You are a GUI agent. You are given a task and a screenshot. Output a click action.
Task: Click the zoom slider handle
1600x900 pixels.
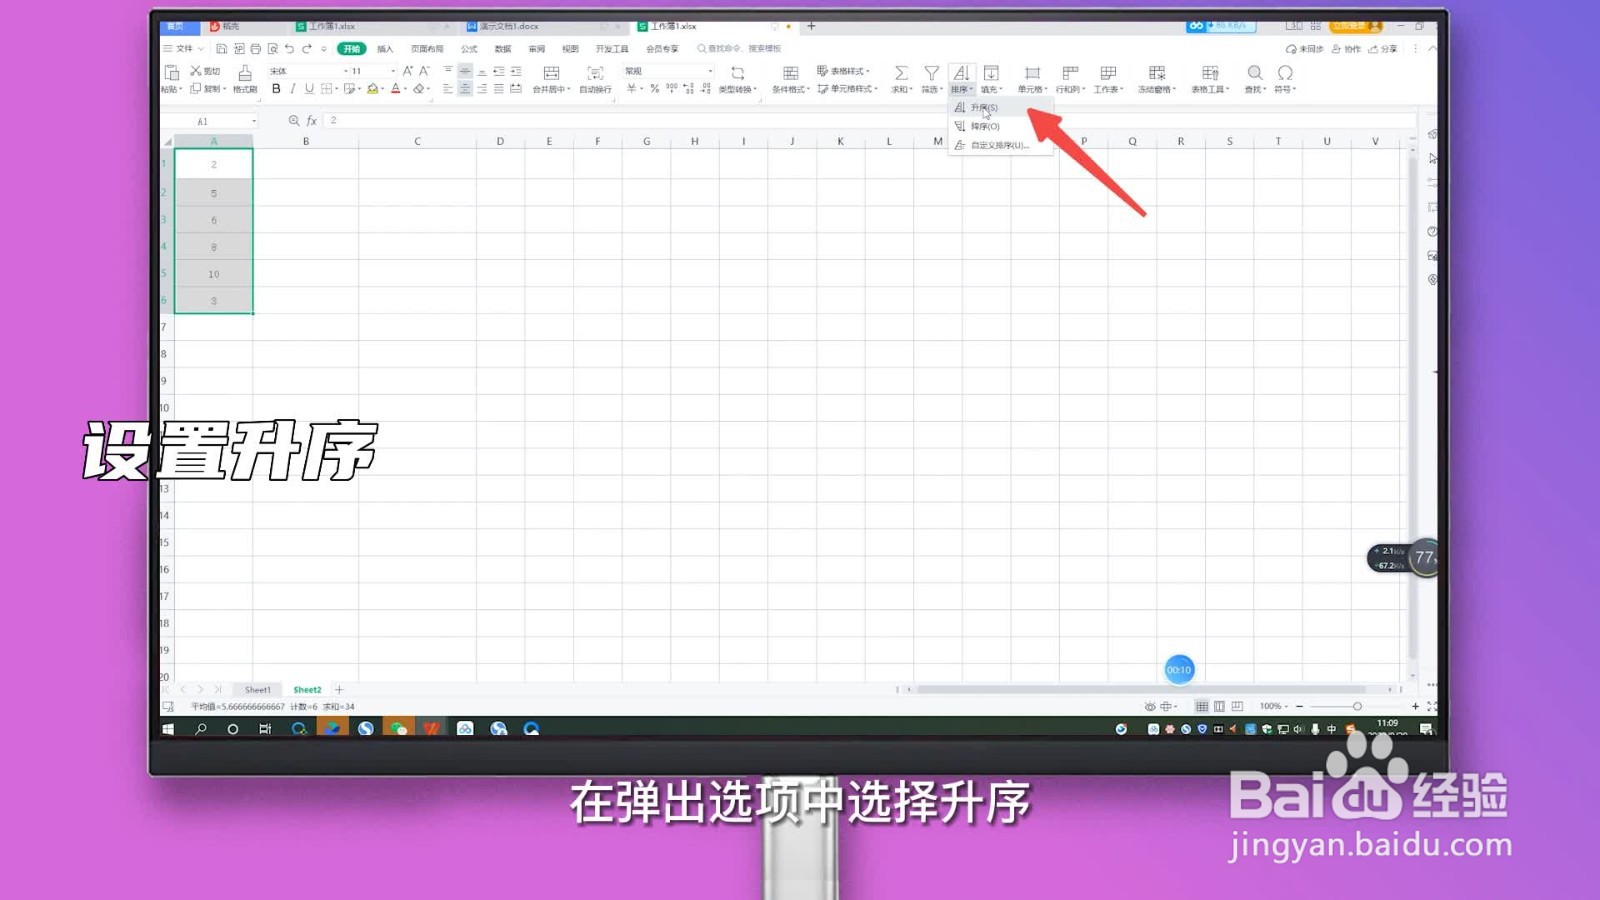(1357, 706)
